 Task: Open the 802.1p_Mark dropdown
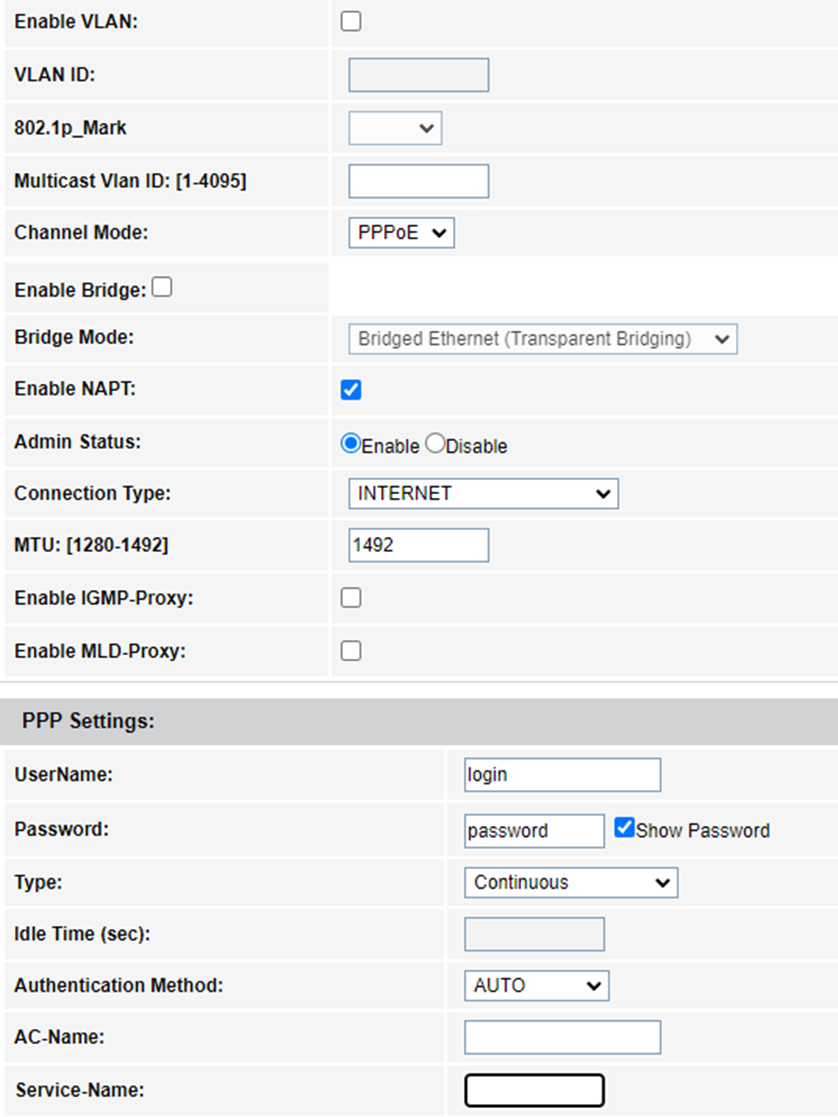tap(395, 128)
